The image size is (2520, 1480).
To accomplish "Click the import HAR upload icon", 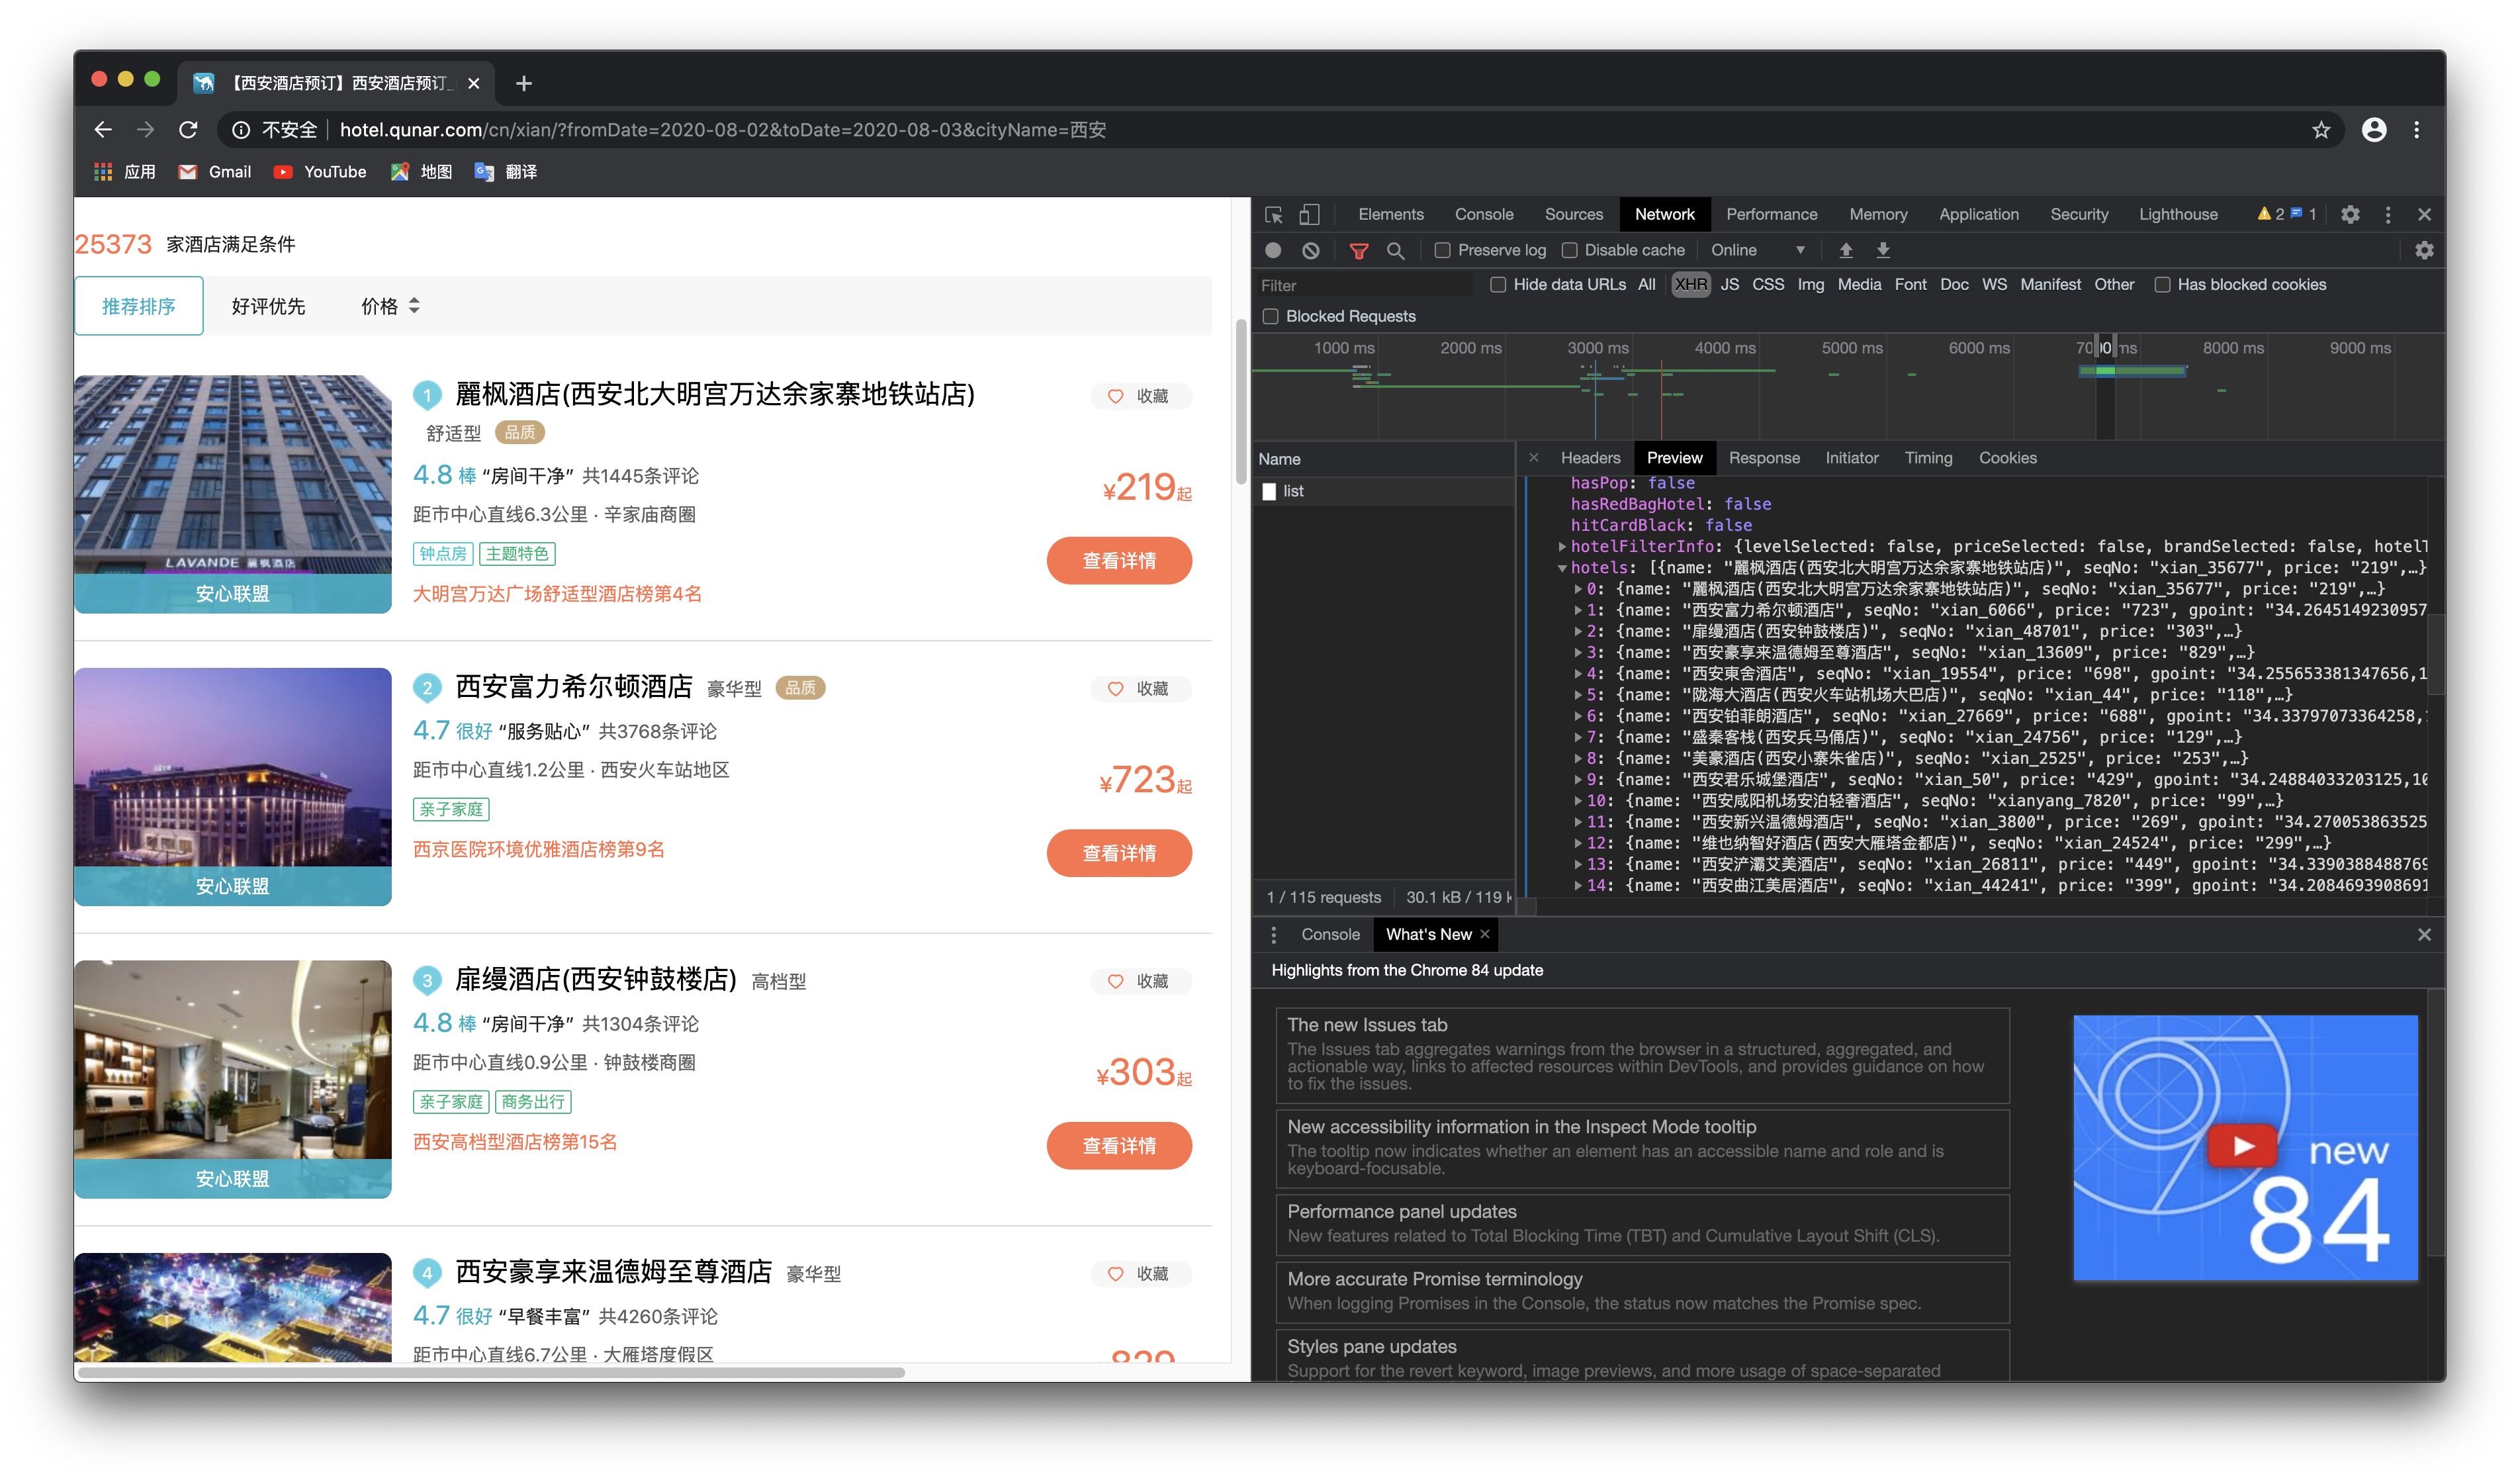I will (1846, 251).
